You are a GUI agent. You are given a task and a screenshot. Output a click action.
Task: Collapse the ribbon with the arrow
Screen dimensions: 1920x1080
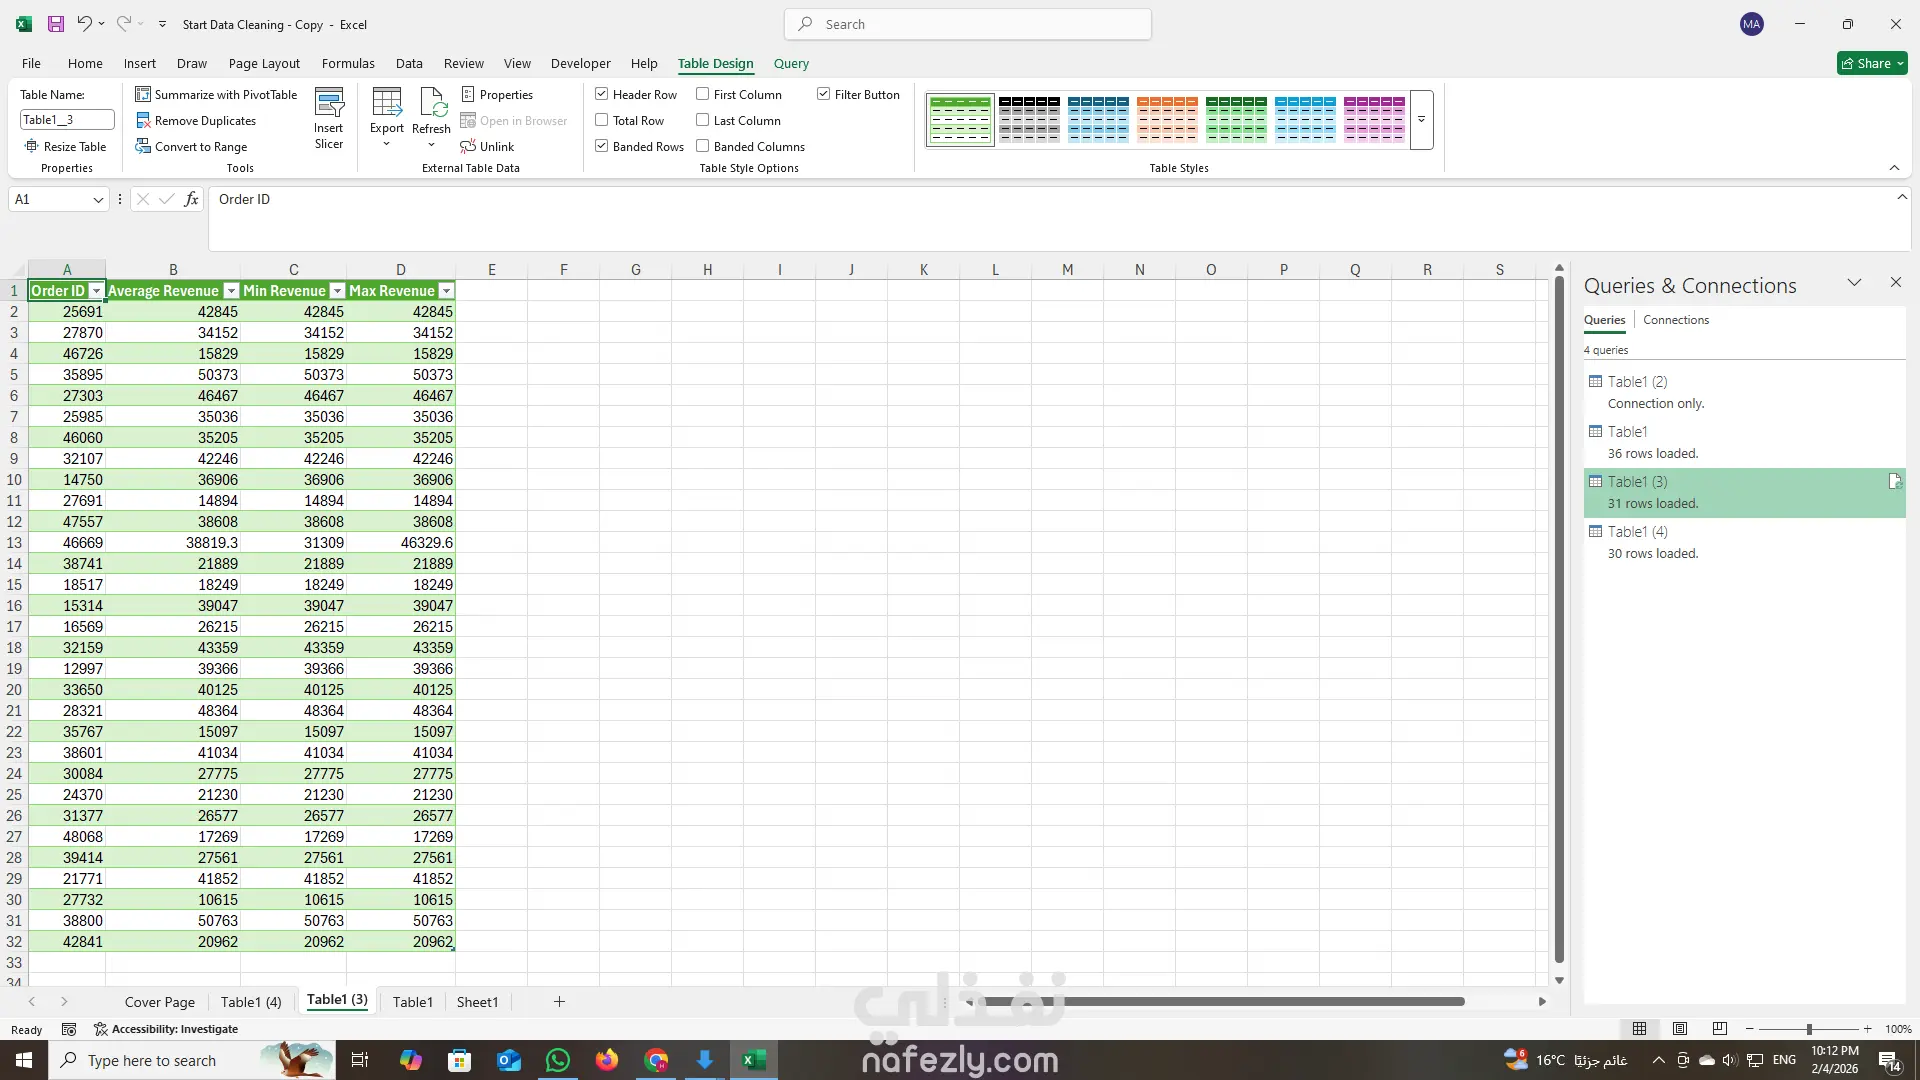point(1894,167)
